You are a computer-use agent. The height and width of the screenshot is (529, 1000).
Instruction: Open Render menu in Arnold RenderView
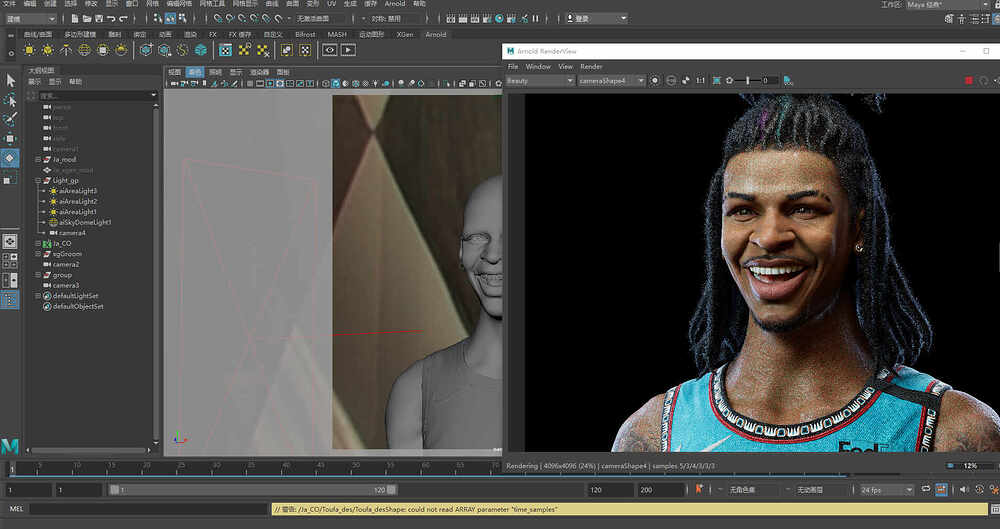click(x=591, y=66)
